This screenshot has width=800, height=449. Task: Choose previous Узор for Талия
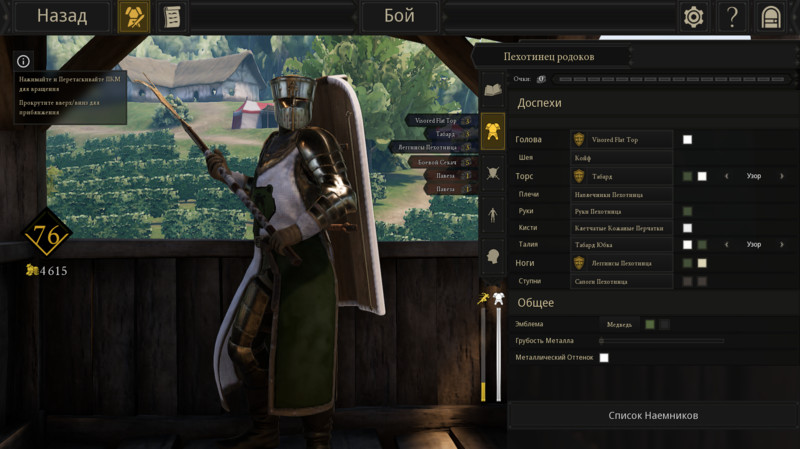[x=727, y=244]
